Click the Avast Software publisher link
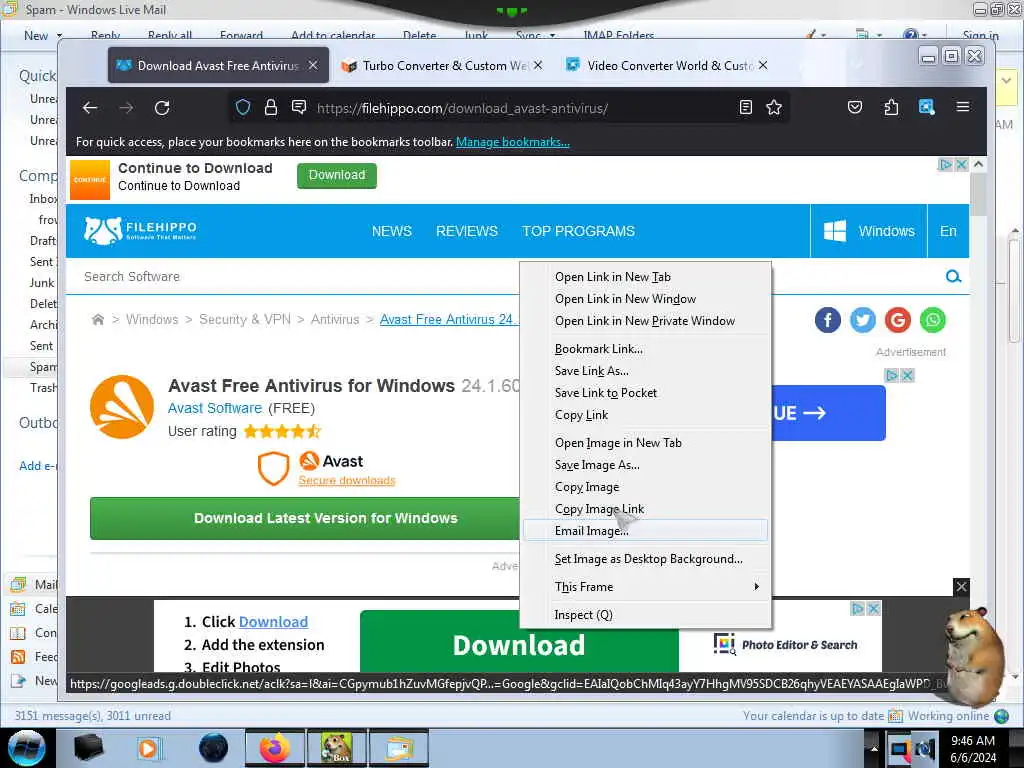The image size is (1024, 768). click(x=215, y=408)
